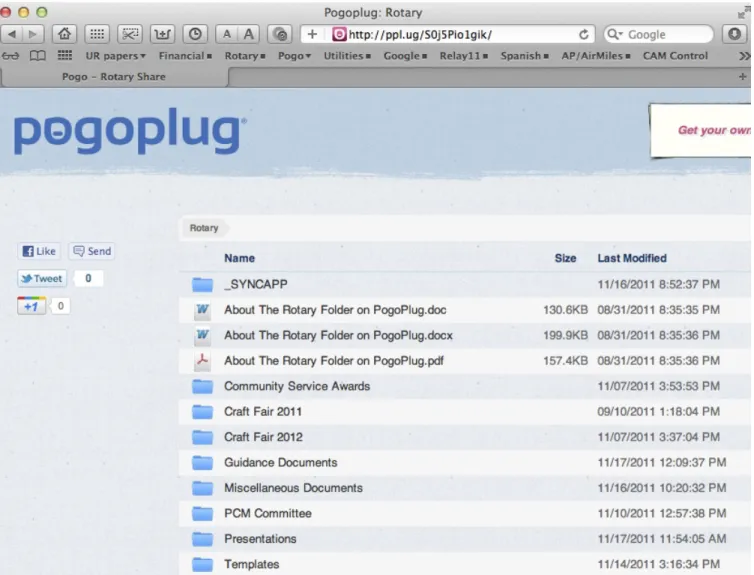Expand the Utilities bookmarks folder
Screen dimensions: 754x575
point(347,56)
